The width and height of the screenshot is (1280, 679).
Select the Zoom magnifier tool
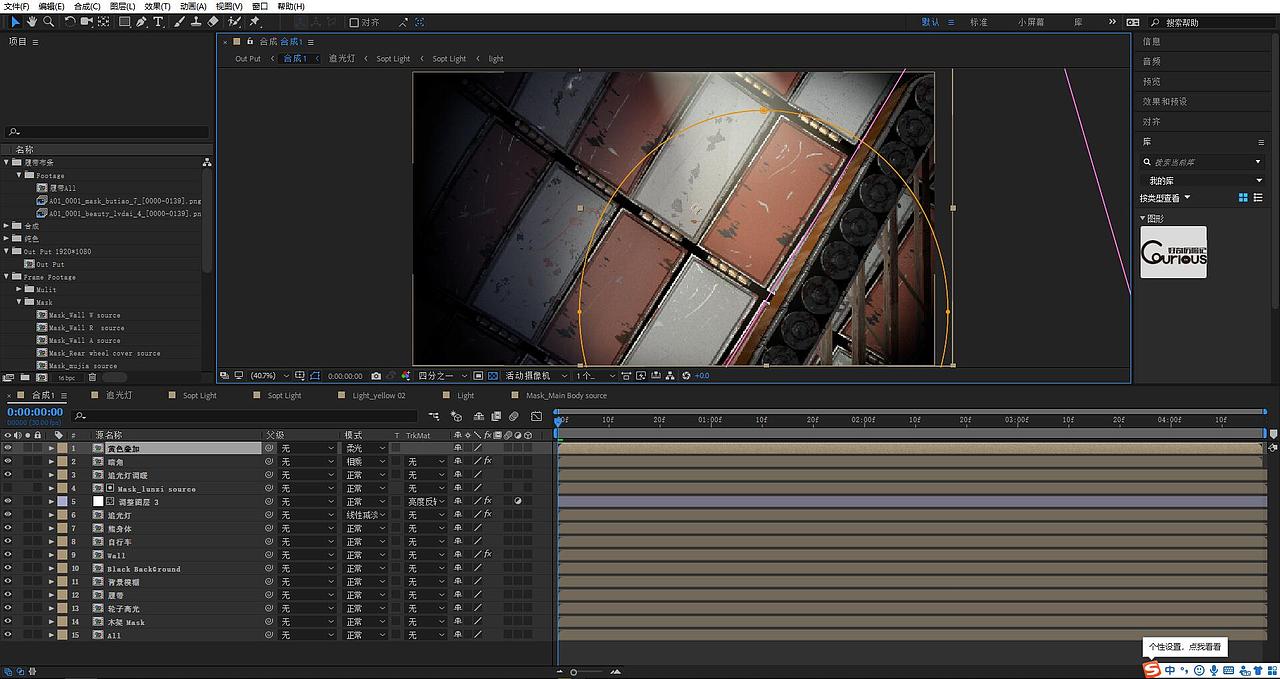point(48,21)
